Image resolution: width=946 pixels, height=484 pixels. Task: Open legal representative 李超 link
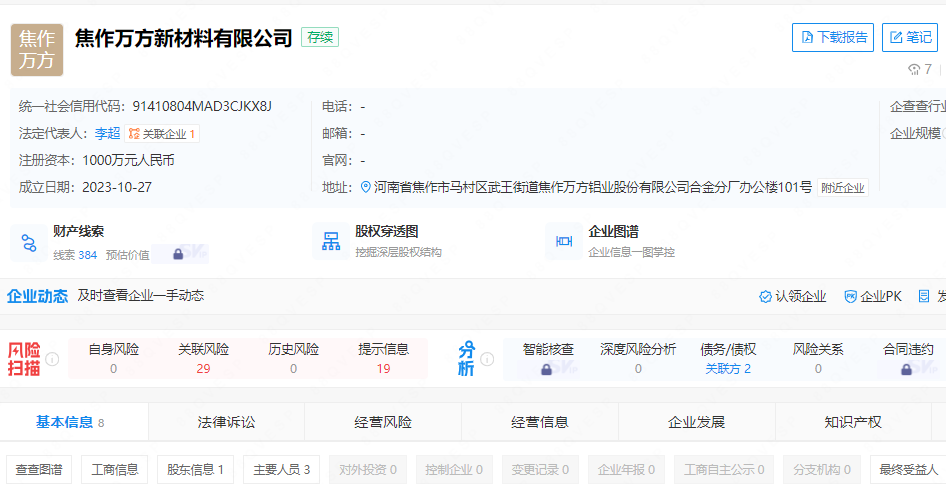pos(107,133)
